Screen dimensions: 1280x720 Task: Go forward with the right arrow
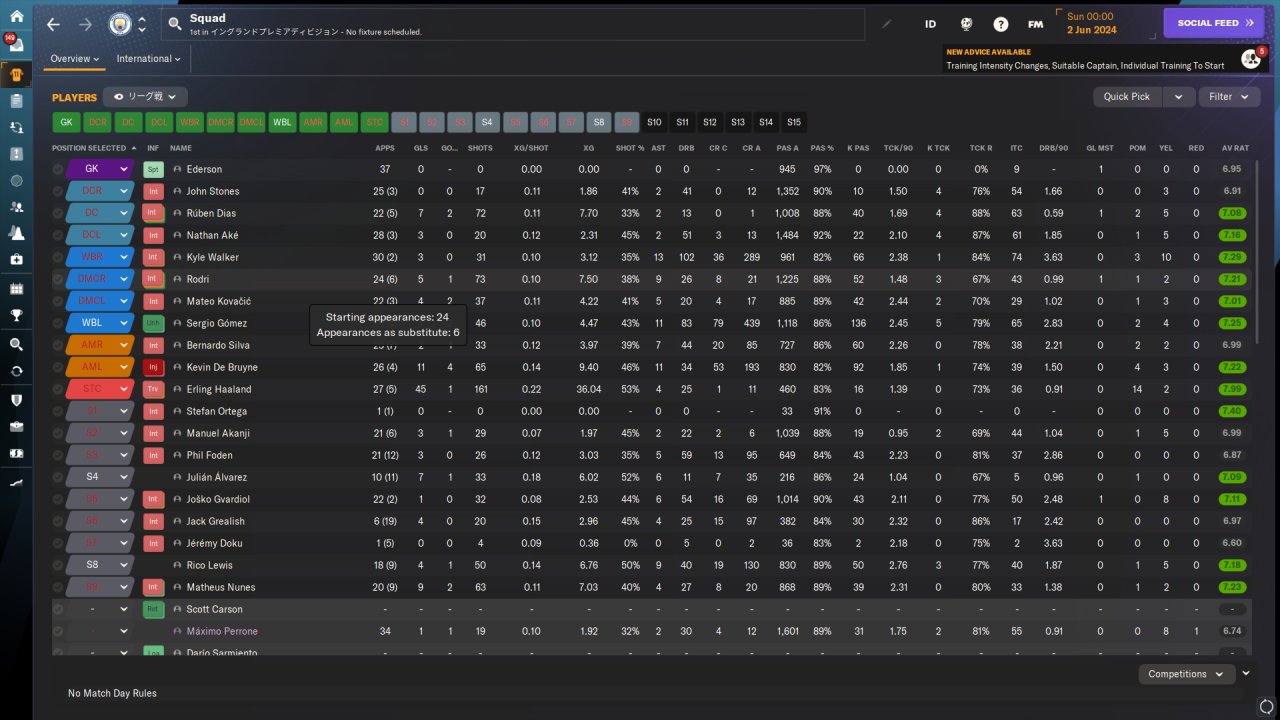click(85, 24)
